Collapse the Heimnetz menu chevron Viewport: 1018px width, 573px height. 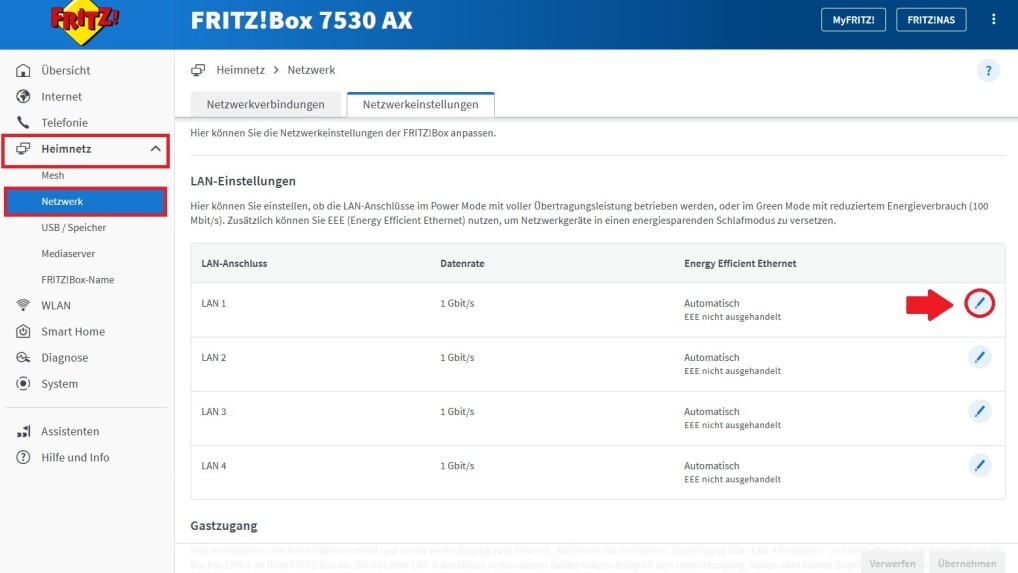[155, 149]
